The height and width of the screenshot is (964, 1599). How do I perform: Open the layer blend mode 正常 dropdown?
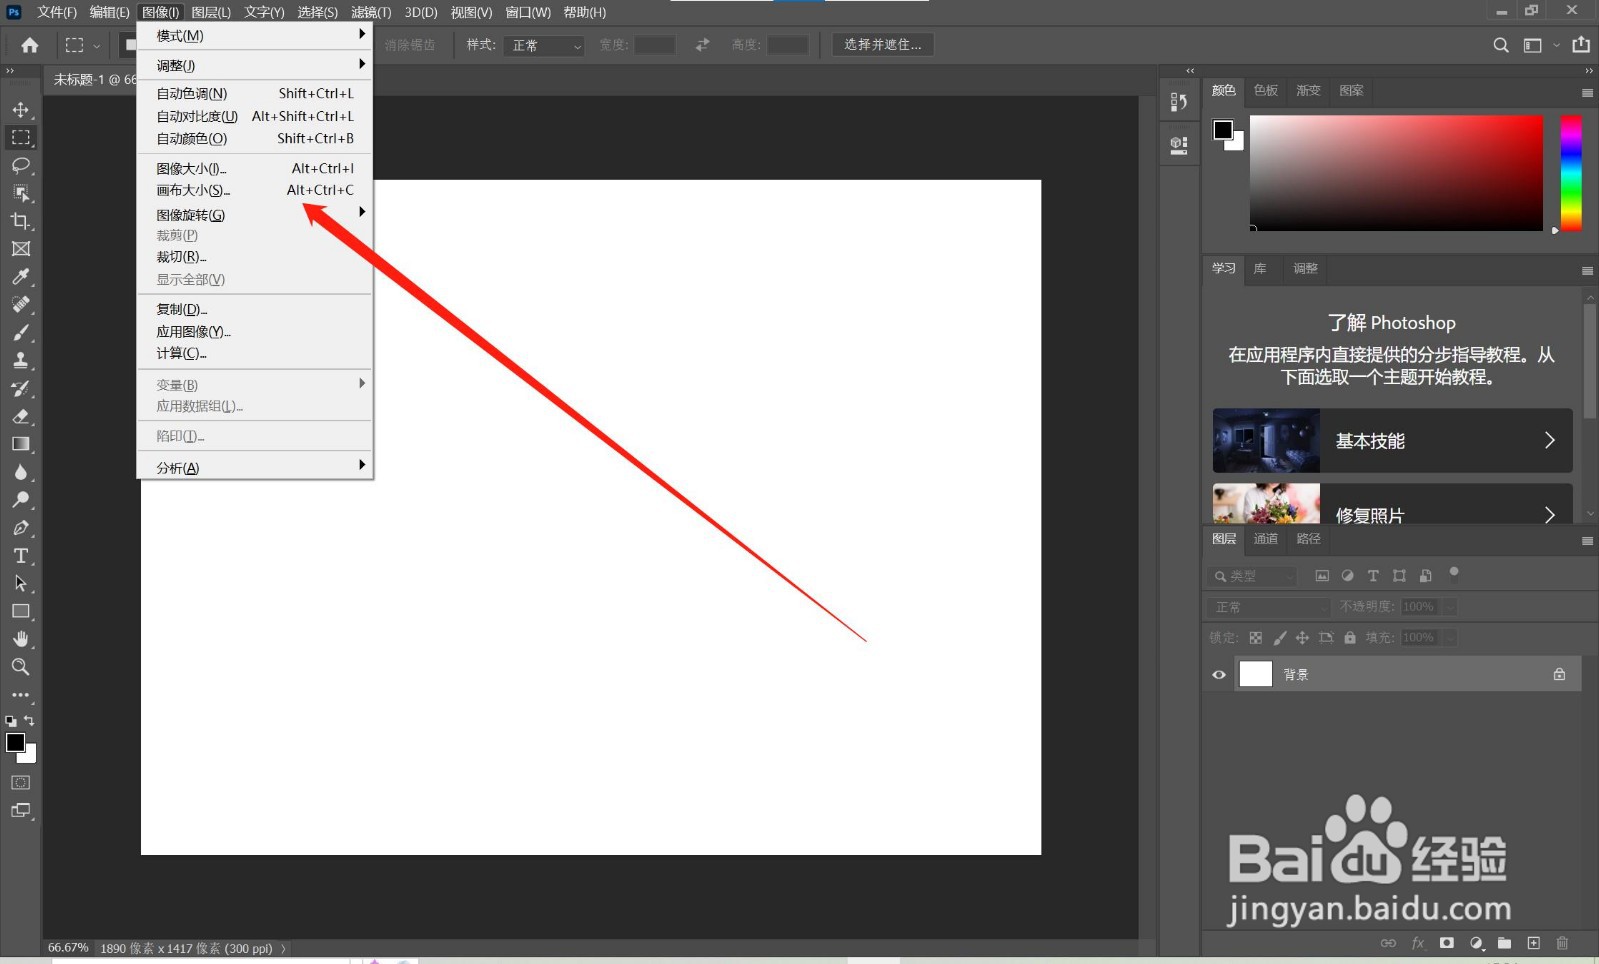point(1268,607)
